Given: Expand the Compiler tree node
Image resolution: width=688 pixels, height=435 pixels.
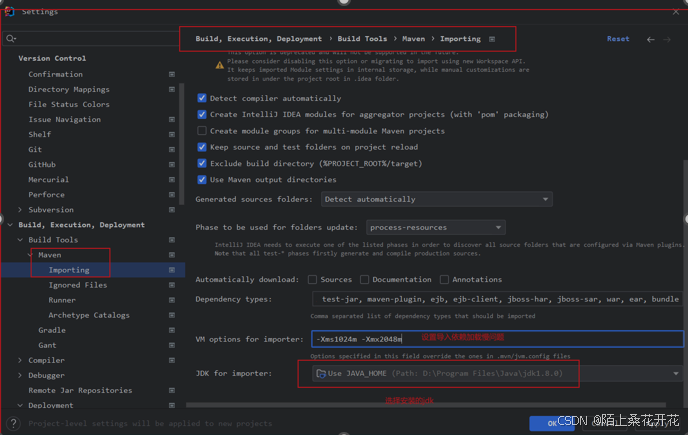Looking at the screenshot, I should (x=20, y=360).
